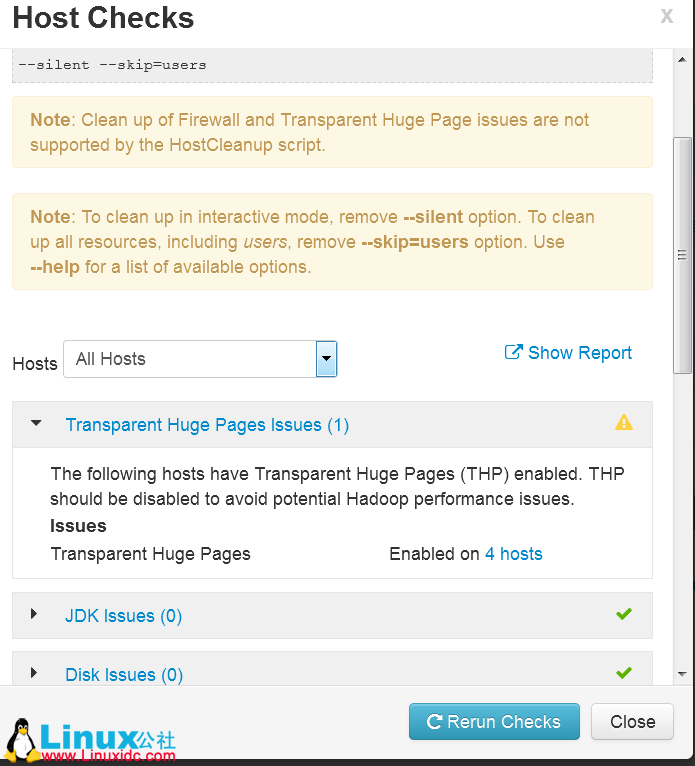Screen dimensions: 695x766
Task: Click the Rerun Checks button
Action: coord(494,722)
